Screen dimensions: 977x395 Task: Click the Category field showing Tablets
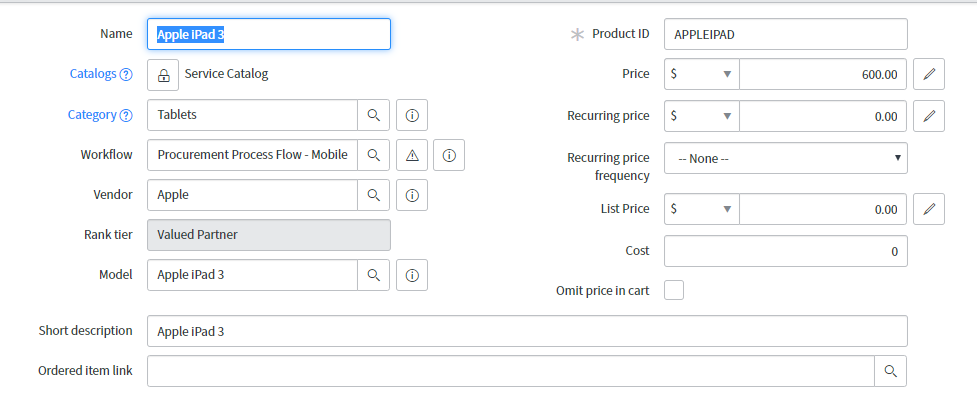[x=252, y=115]
